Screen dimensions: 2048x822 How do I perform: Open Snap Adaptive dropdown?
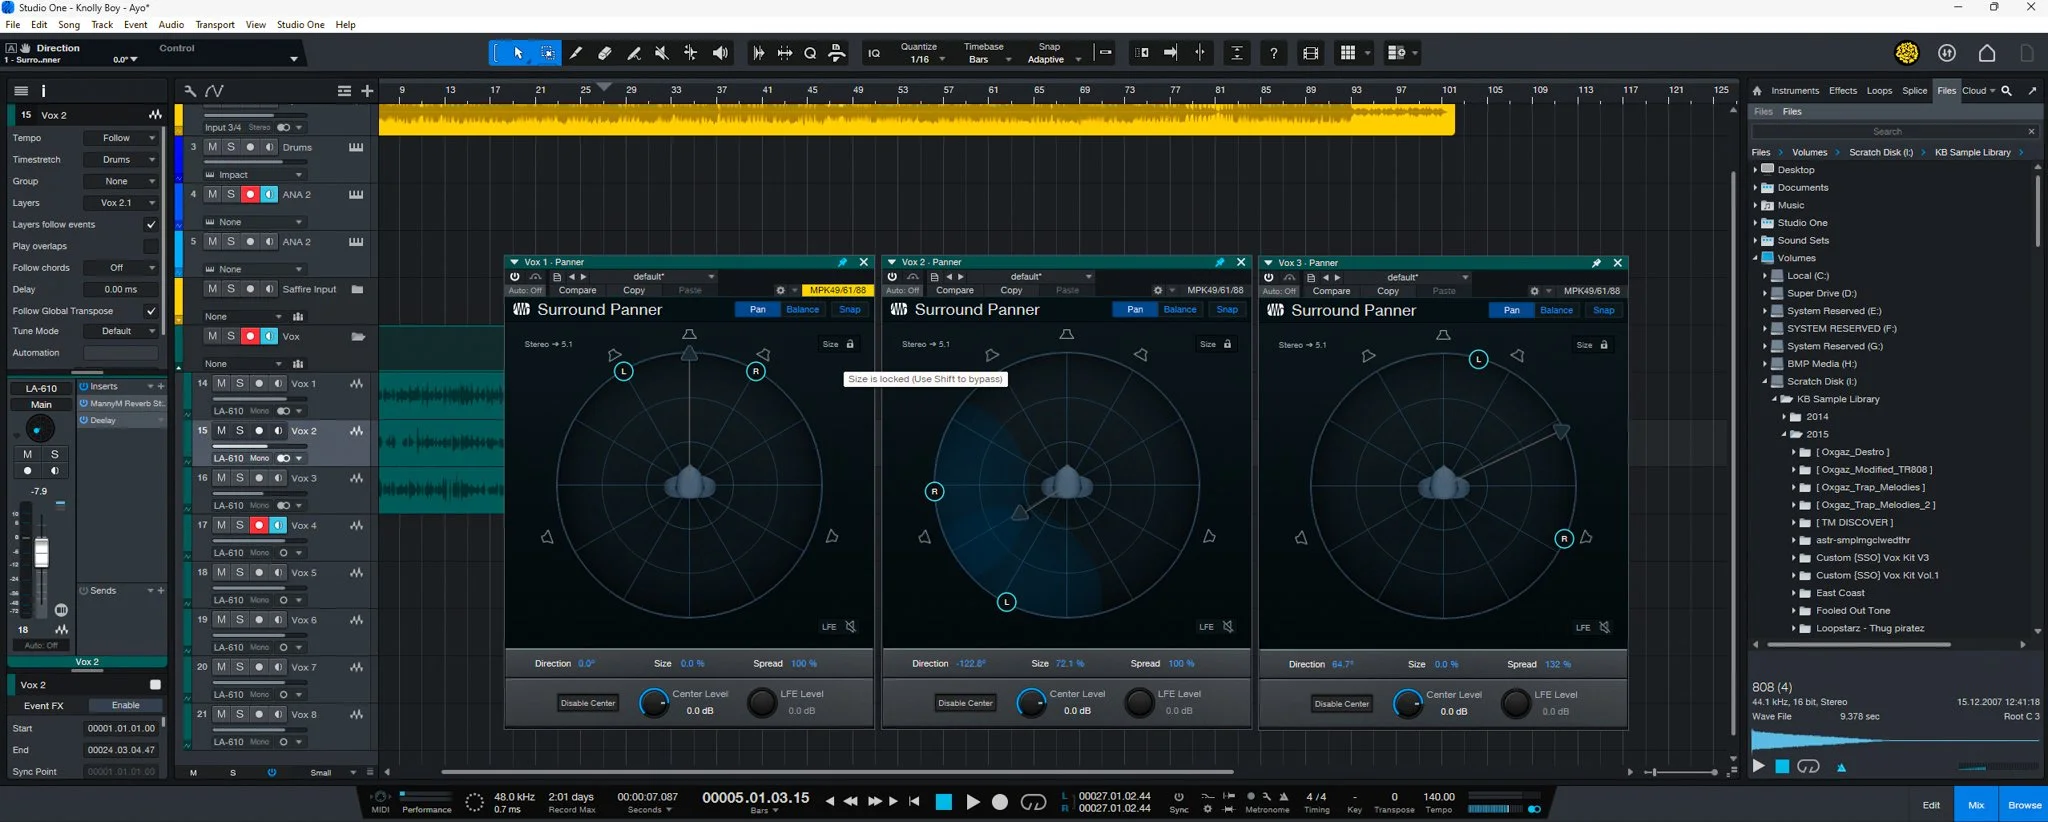pyautogui.click(x=1053, y=59)
